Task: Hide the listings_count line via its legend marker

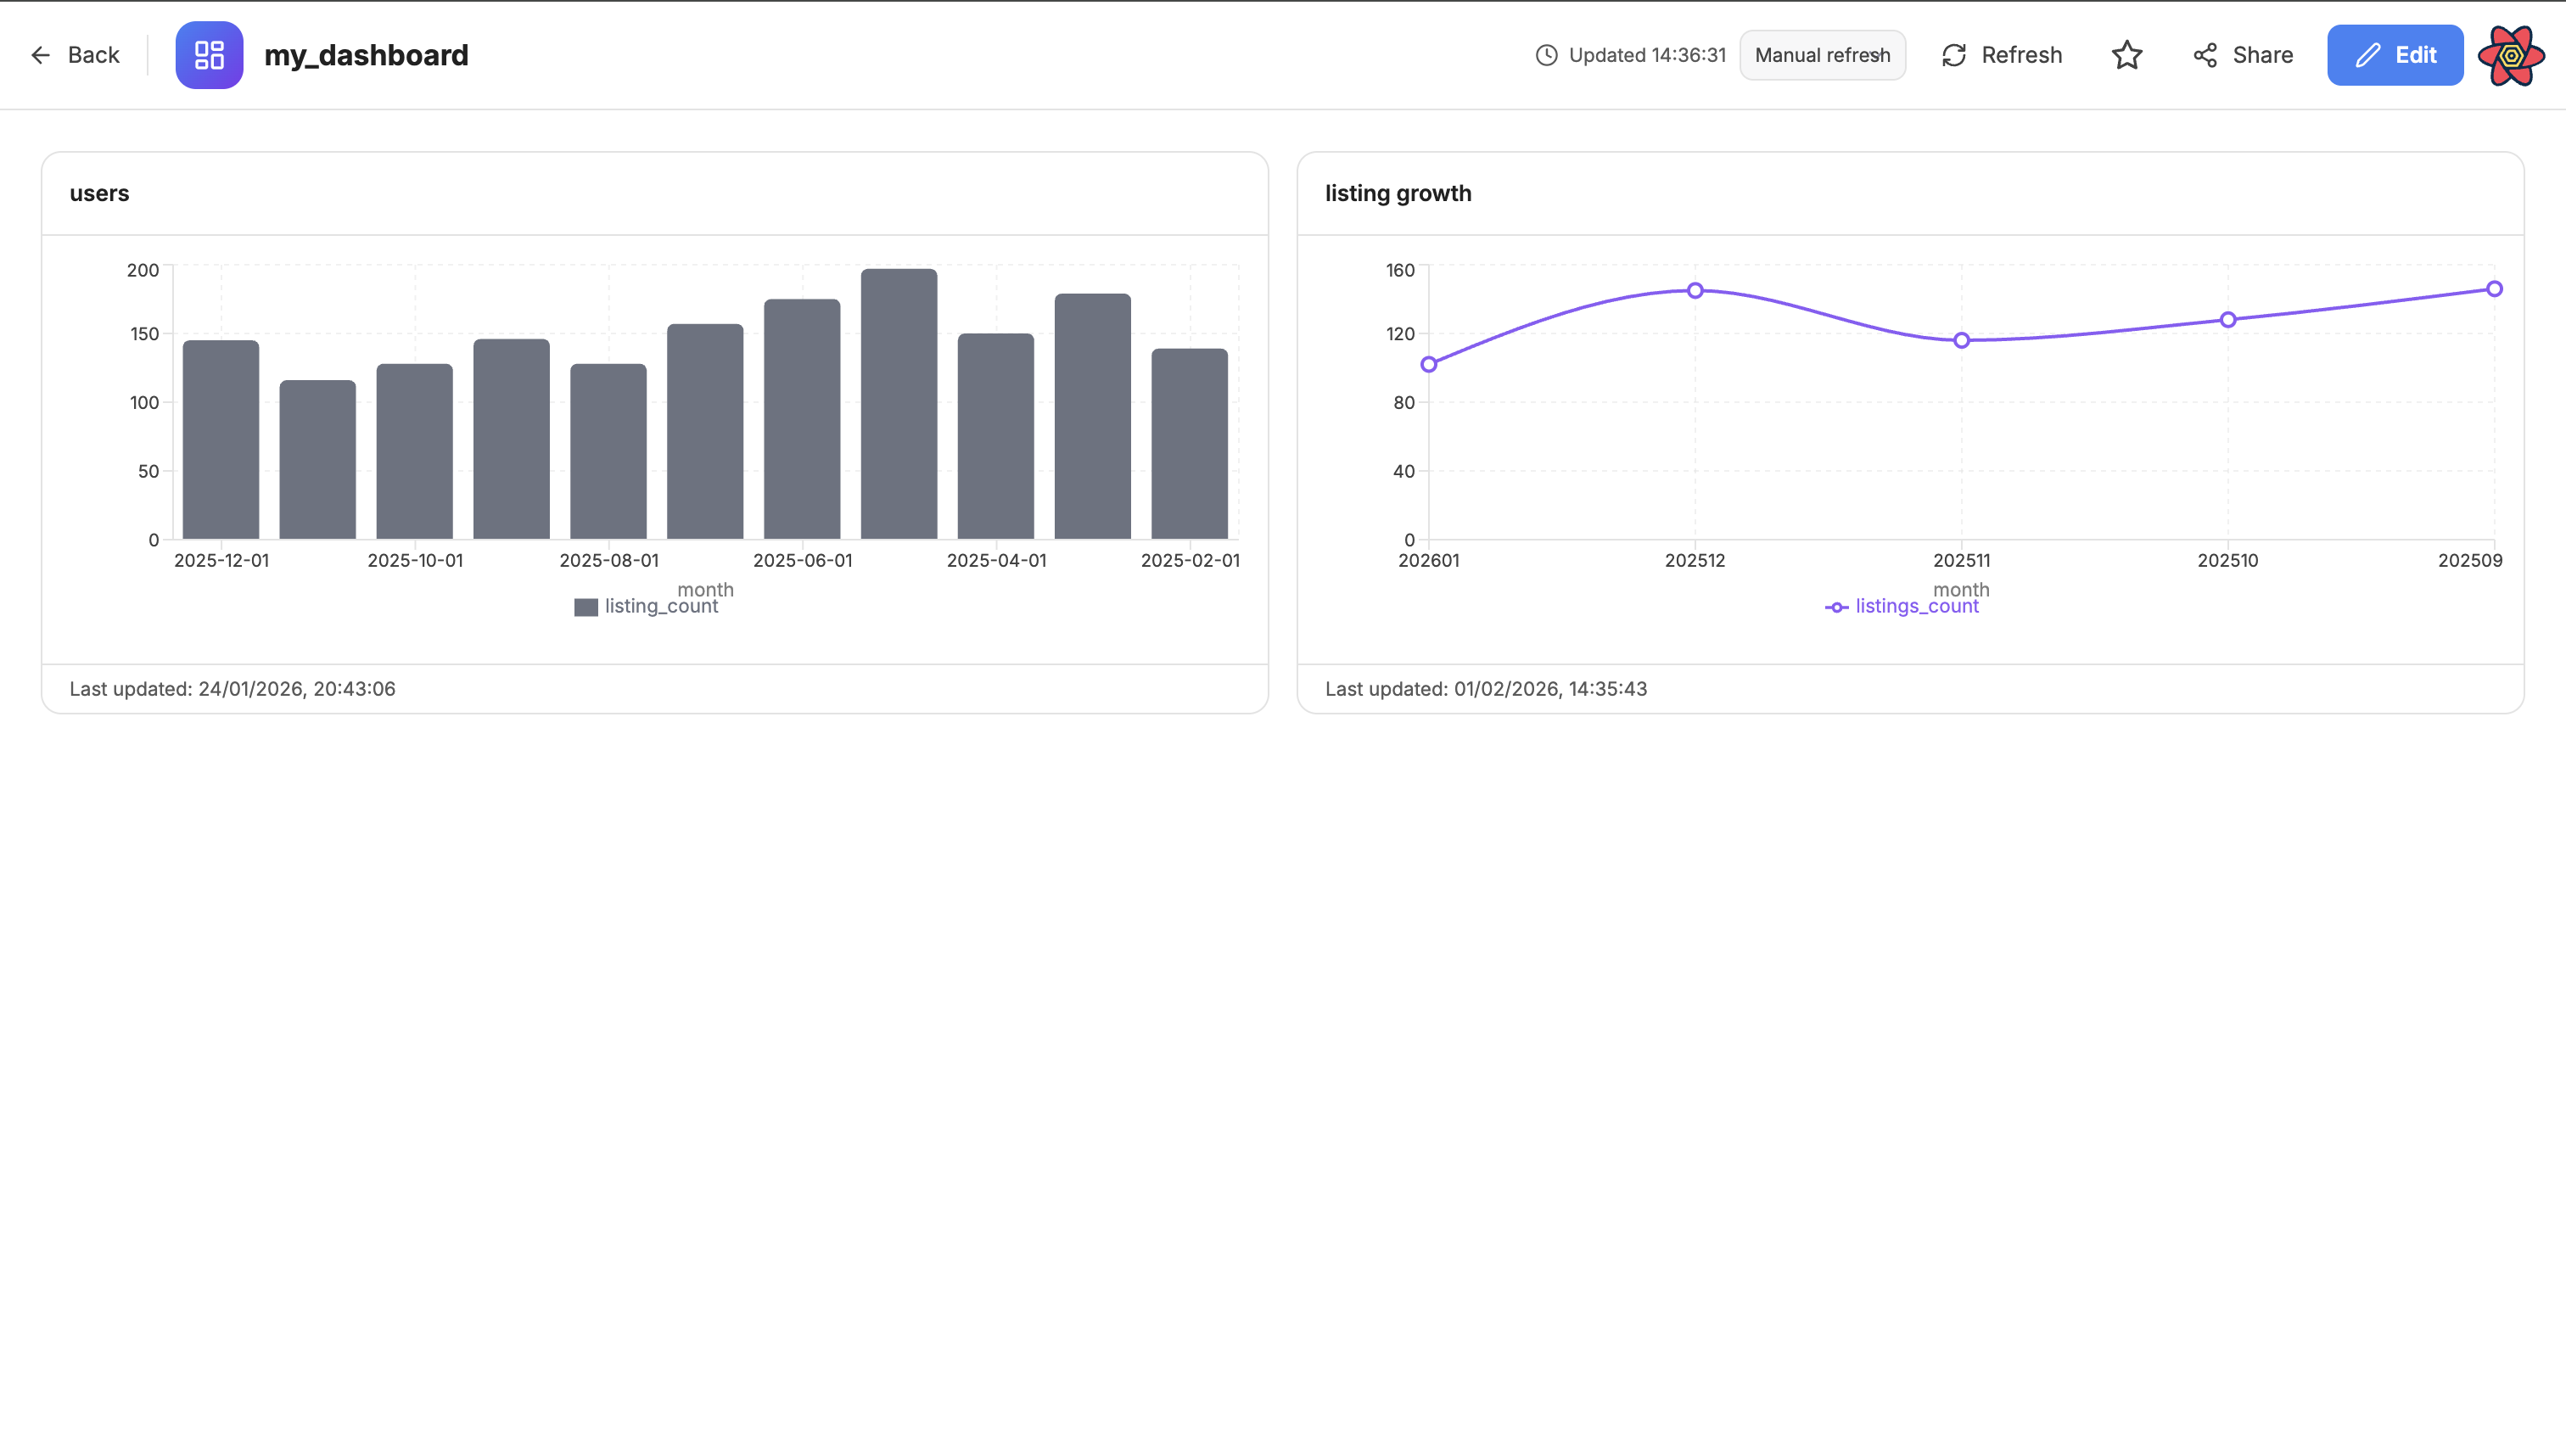Action: tap(1836, 606)
